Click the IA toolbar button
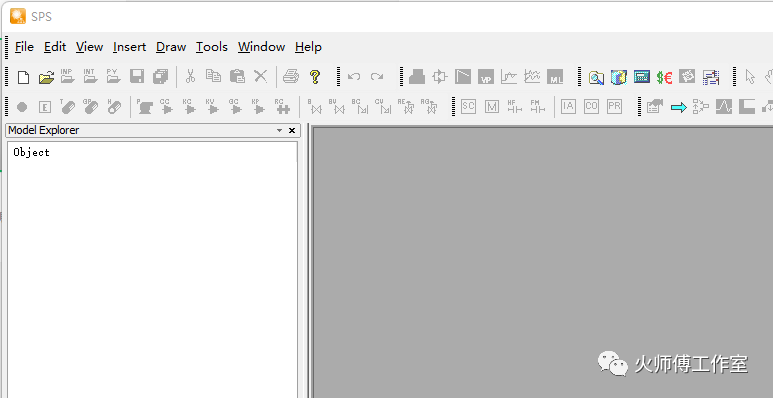This screenshot has height=398, width=773. 568,106
